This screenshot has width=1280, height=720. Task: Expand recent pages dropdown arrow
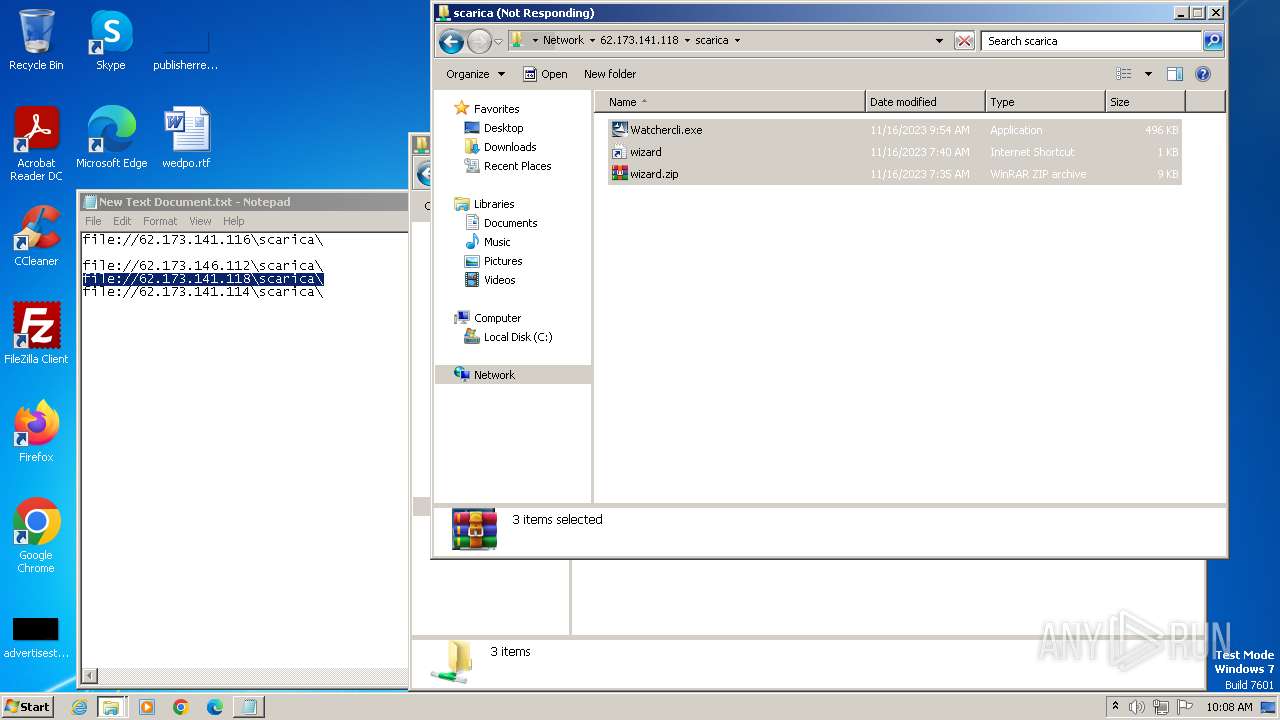pyautogui.click(x=498, y=41)
